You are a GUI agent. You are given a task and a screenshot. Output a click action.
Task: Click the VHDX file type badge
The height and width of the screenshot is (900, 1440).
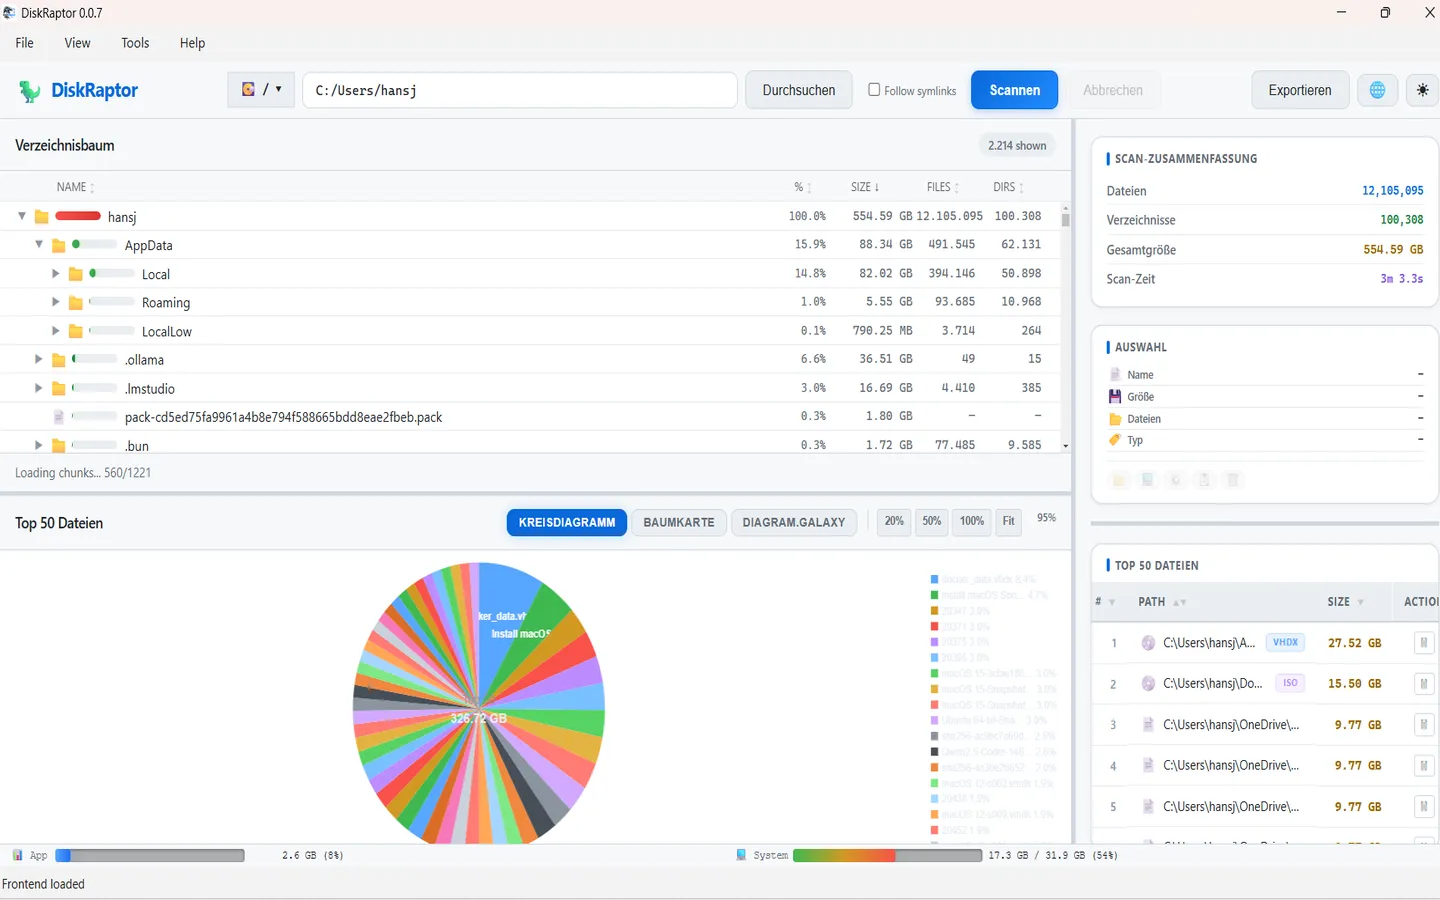1286,643
